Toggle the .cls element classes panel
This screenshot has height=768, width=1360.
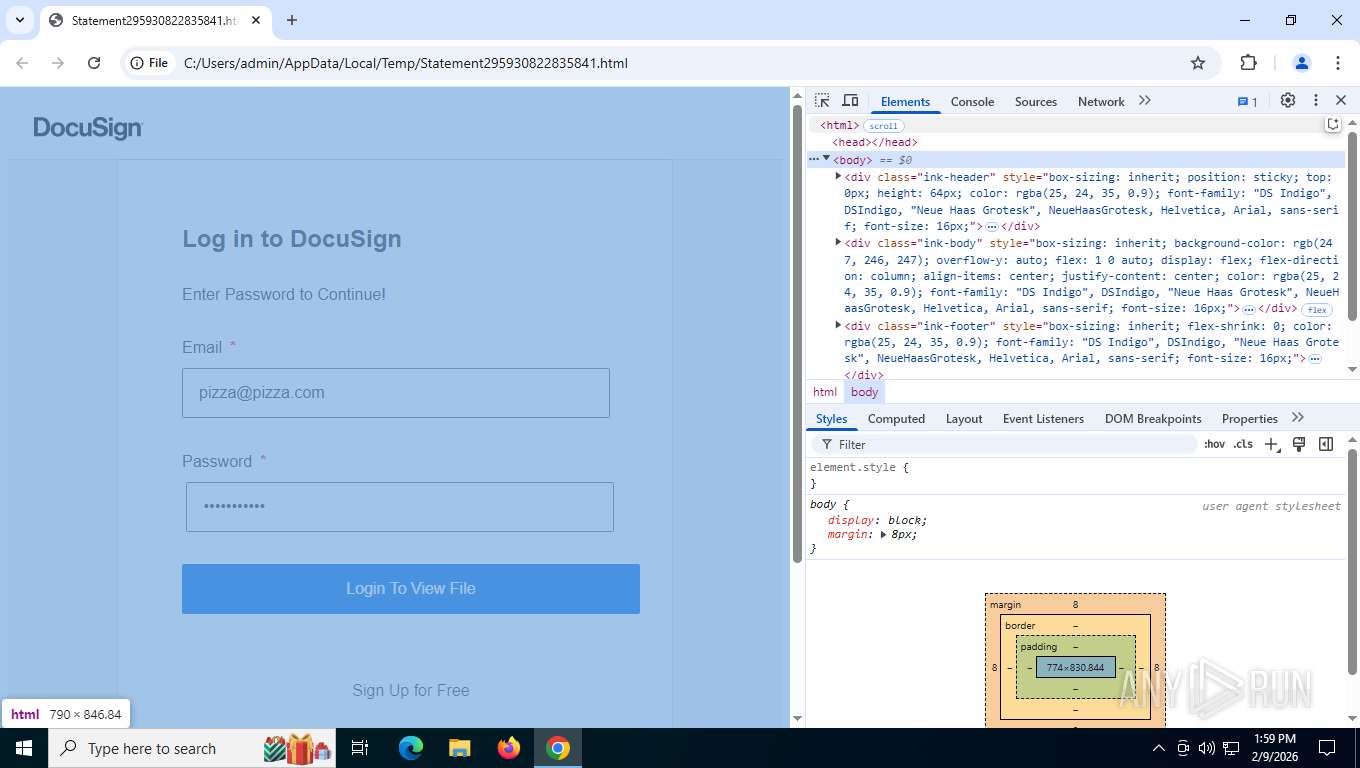pyautogui.click(x=1243, y=444)
